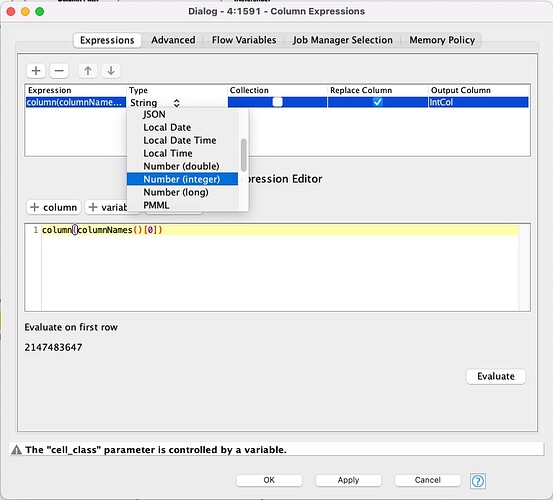Open the Job Manager Selection tab

coord(342,40)
